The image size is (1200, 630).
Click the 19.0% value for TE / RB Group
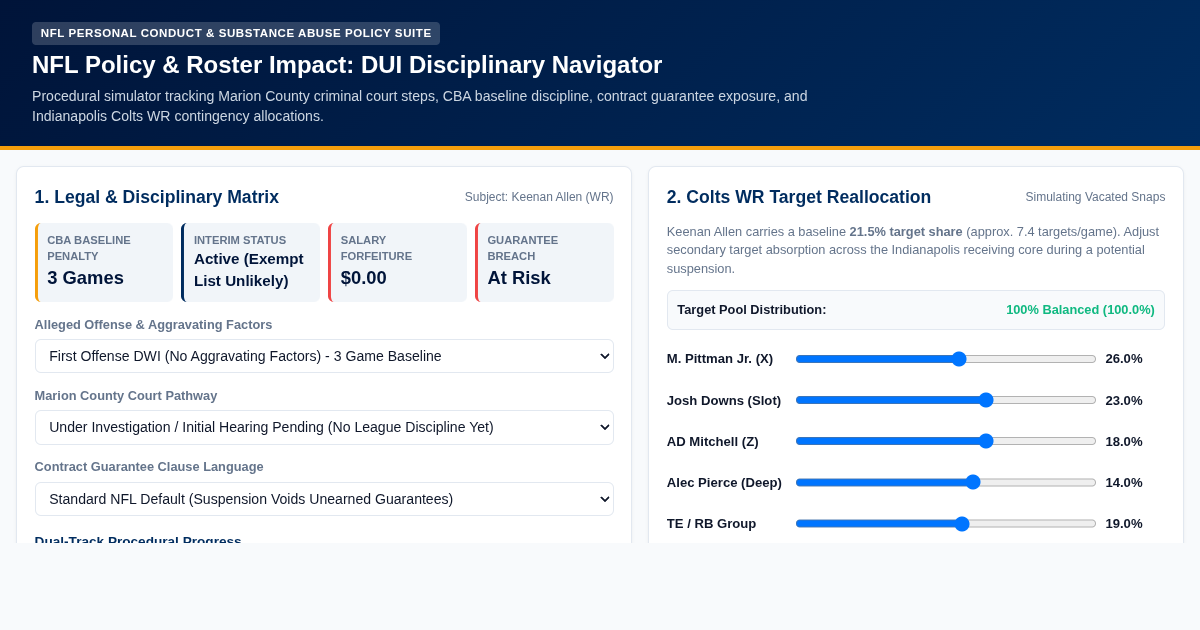coord(1124,523)
